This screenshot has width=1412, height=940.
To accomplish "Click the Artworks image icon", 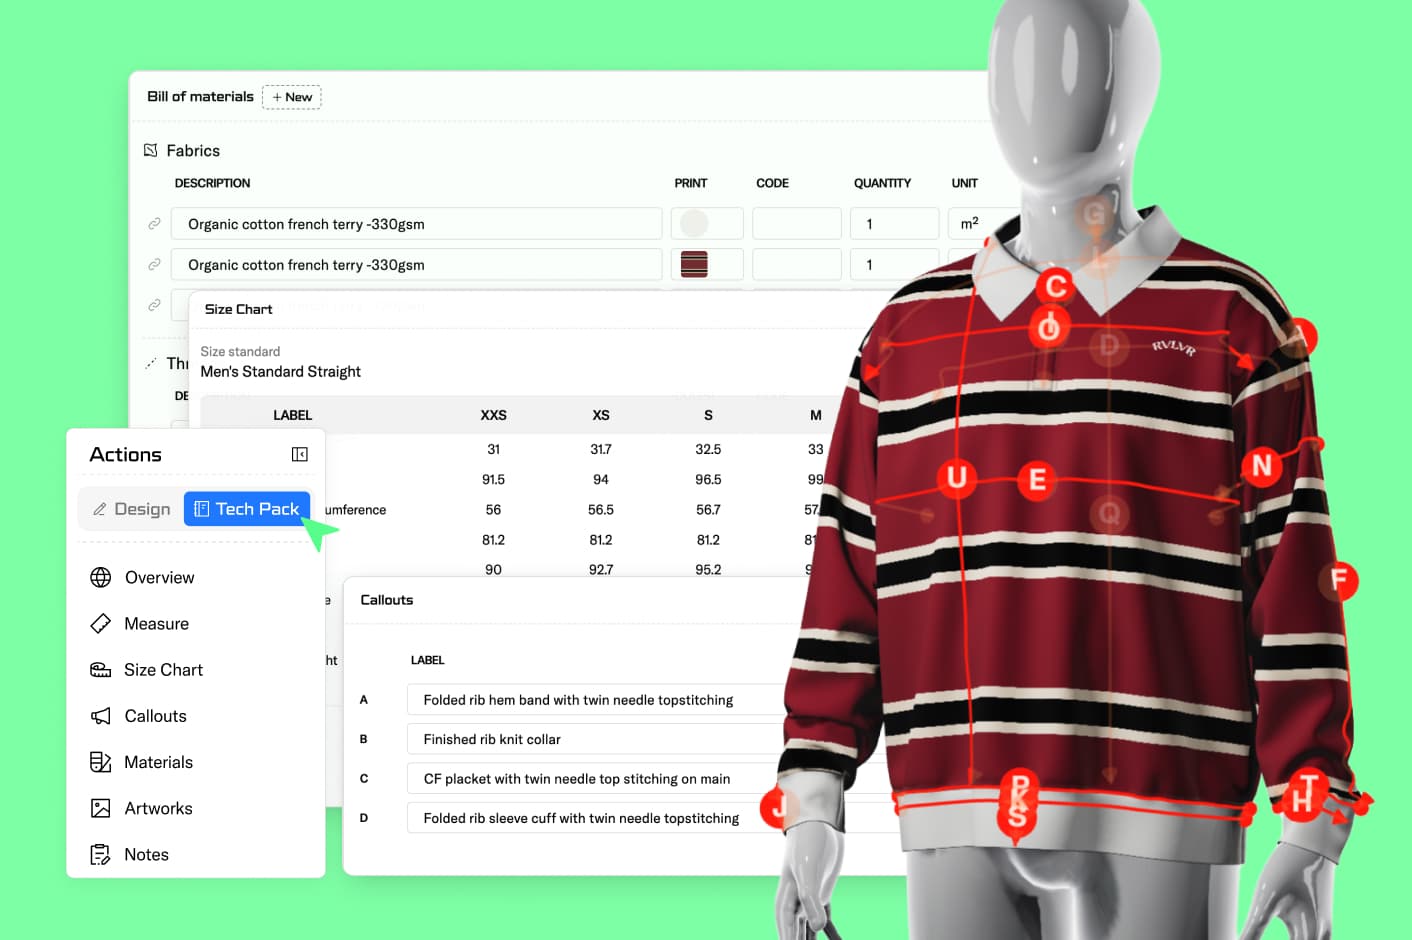I will point(100,808).
